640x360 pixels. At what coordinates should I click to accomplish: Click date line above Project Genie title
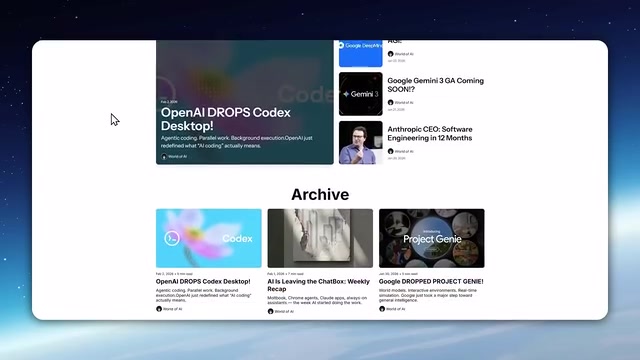pyautogui.click(x=398, y=274)
